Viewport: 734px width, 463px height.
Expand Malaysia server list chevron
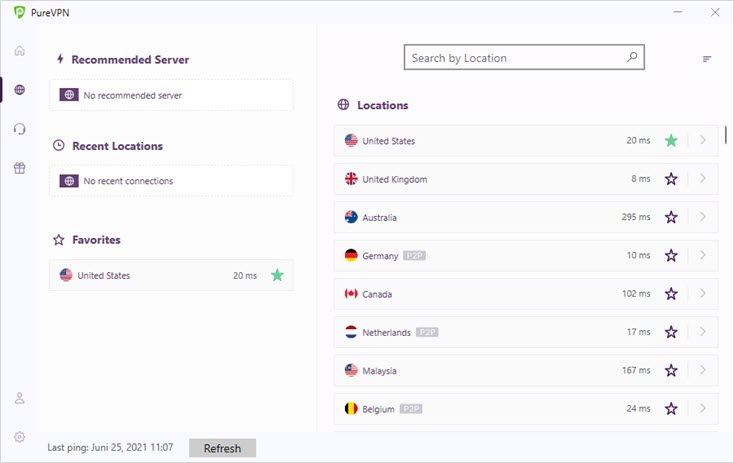tap(703, 370)
